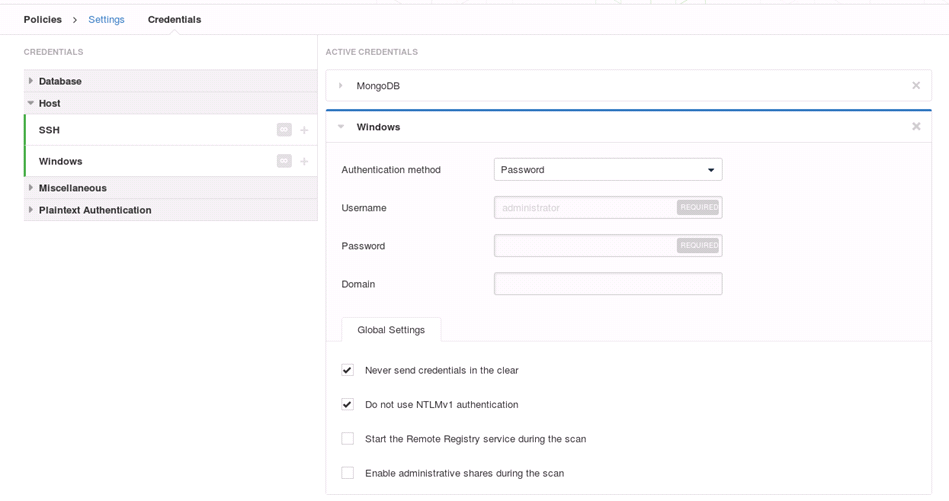Remove the MongoDB active credential

[916, 85]
